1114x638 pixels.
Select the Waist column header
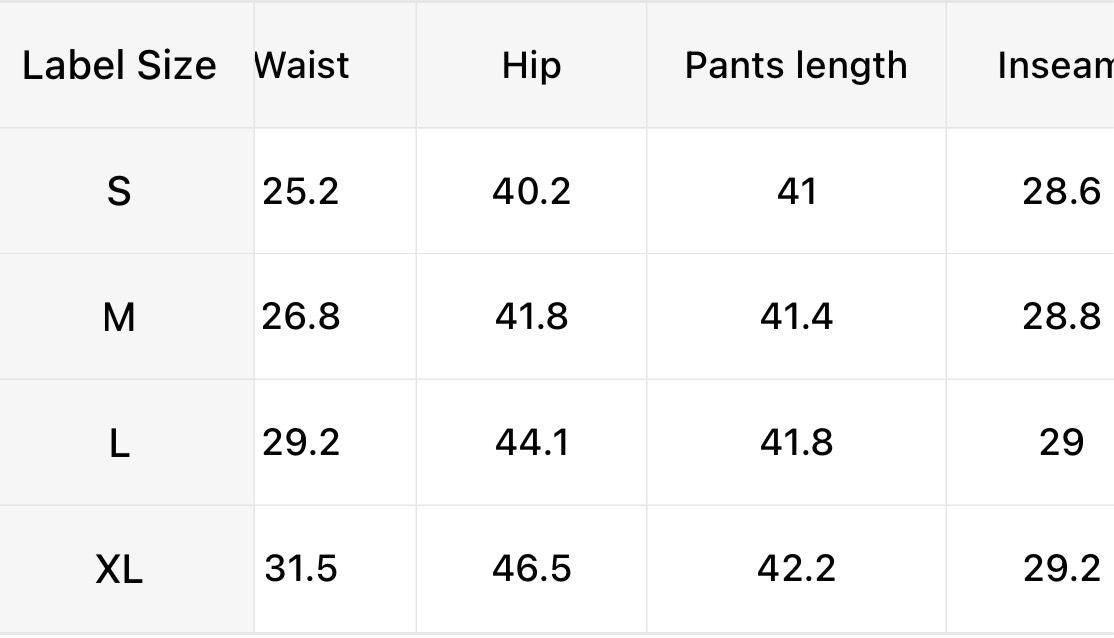point(302,66)
